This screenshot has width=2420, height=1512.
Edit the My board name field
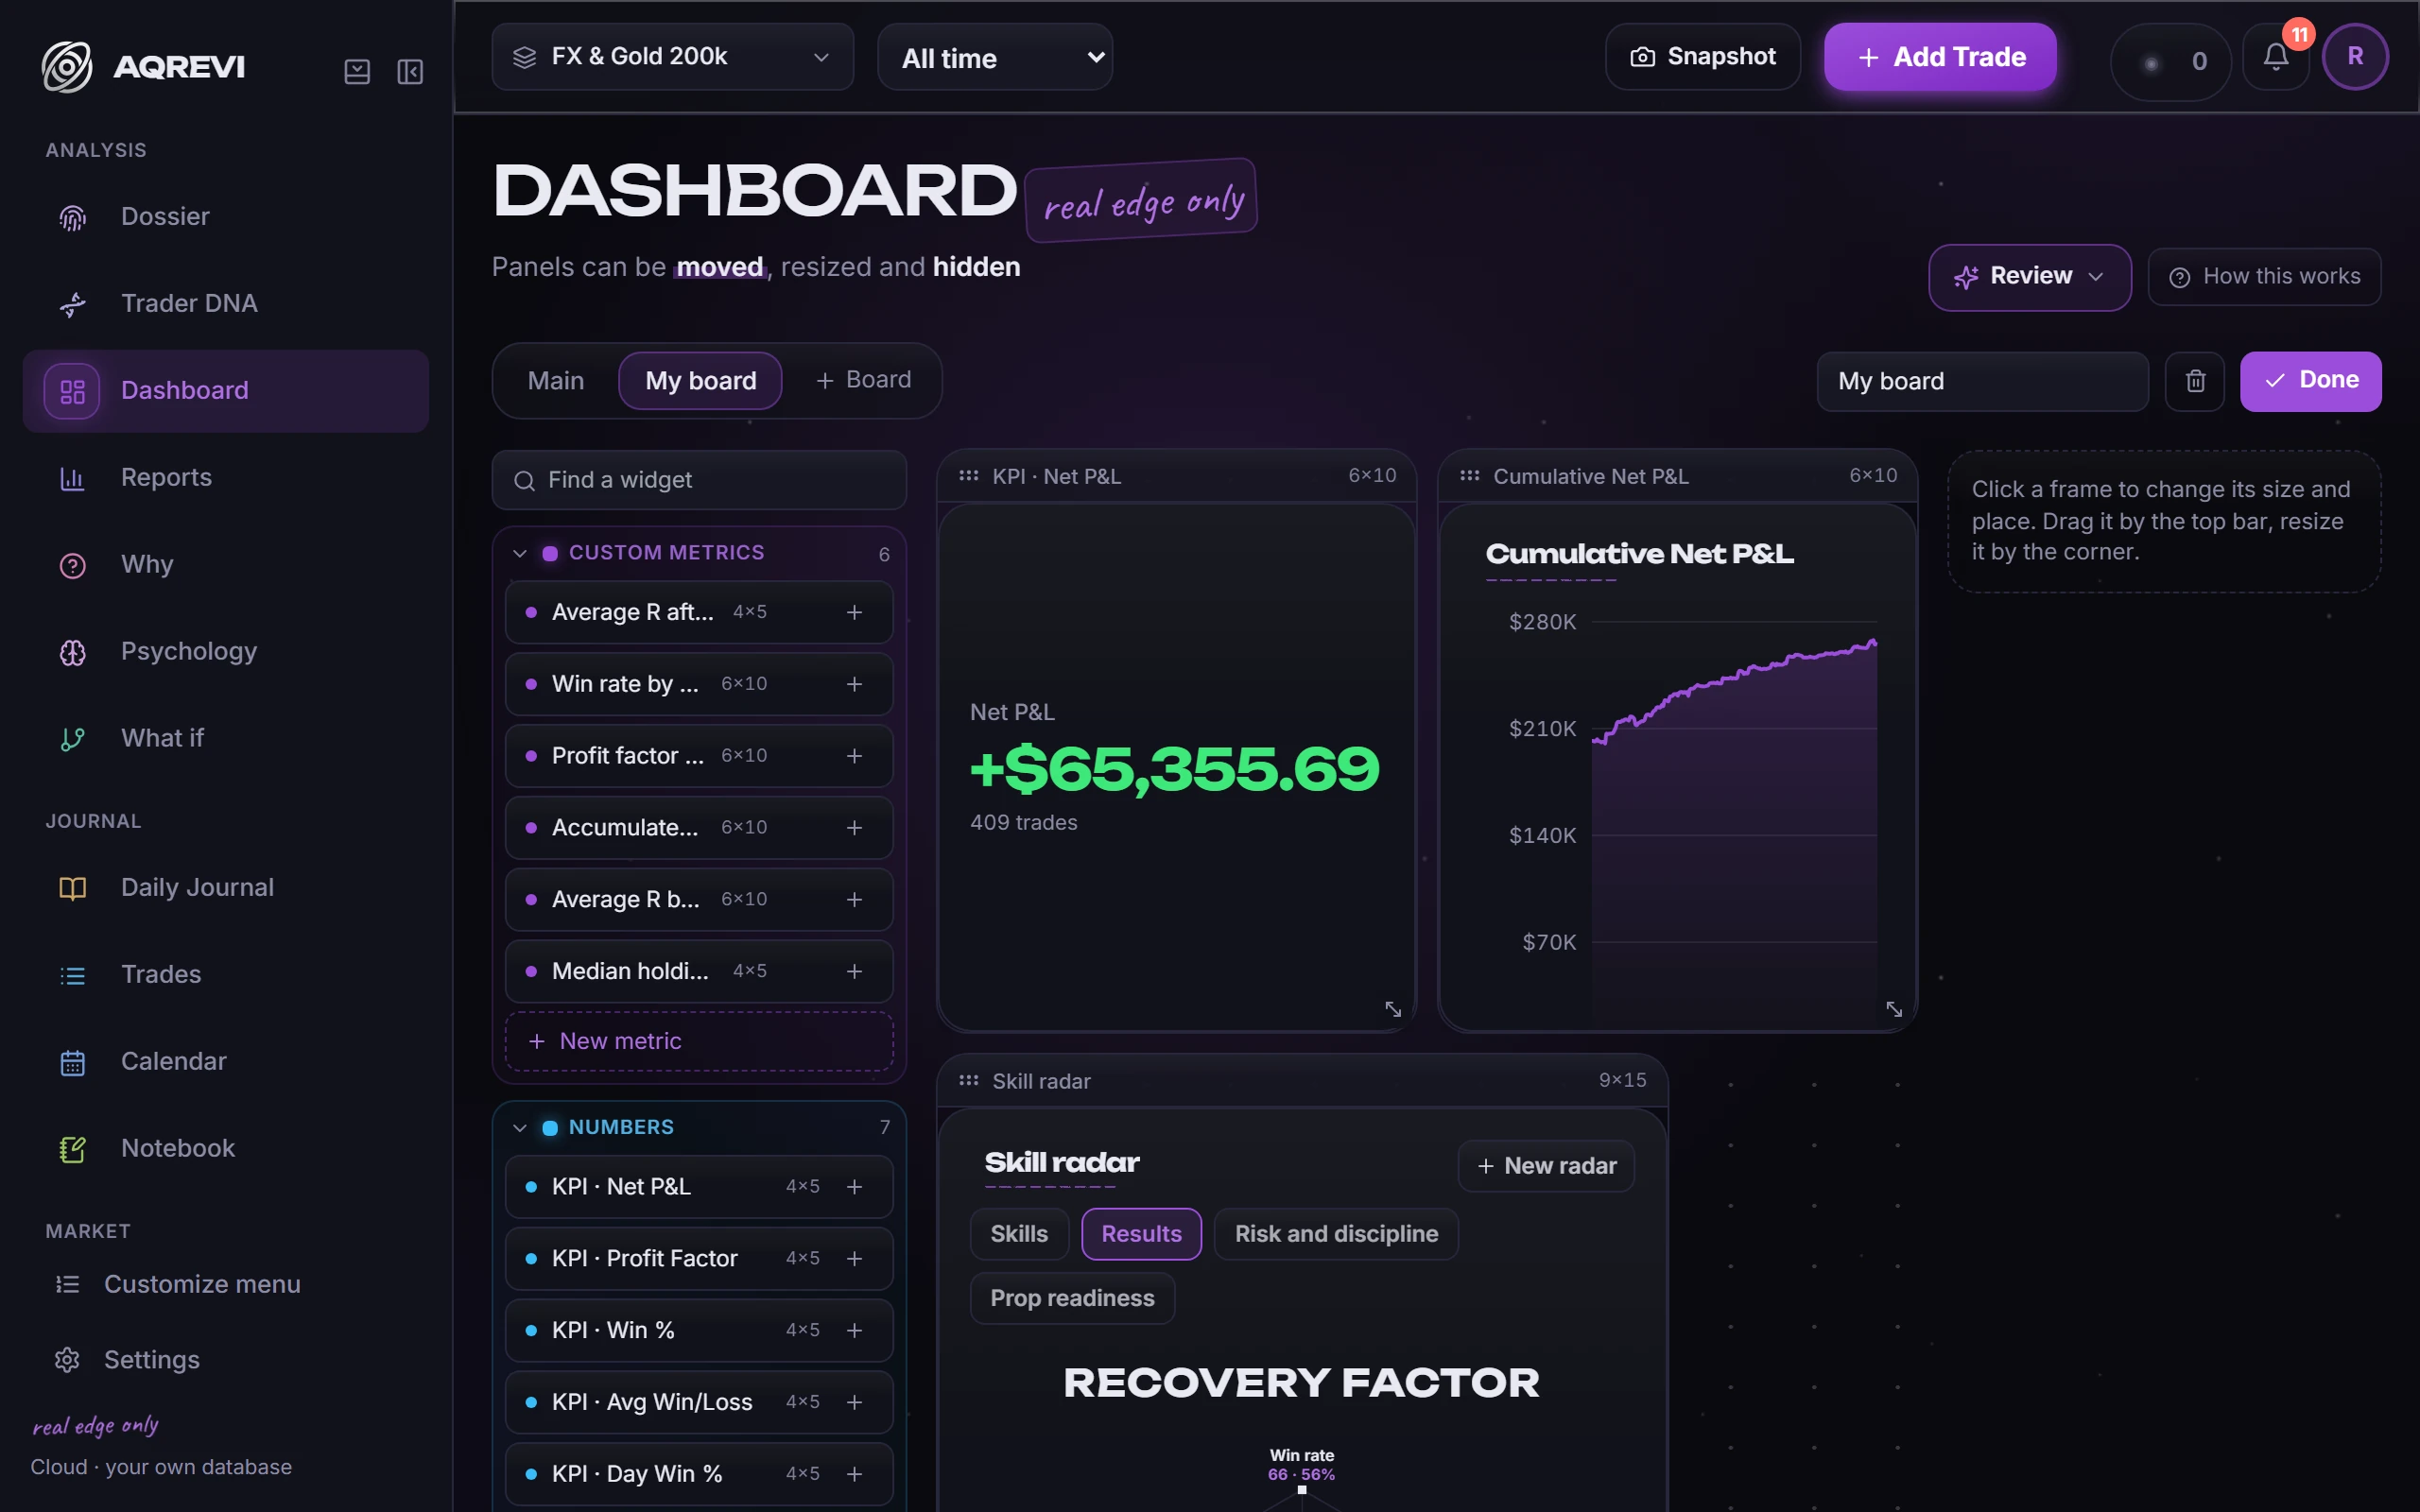tap(1982, 381)
